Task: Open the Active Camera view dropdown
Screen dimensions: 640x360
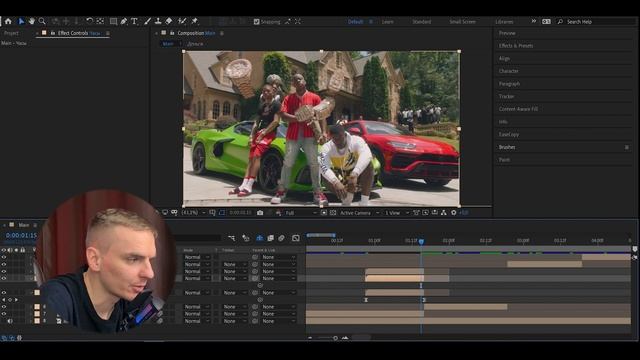Action: click(360, 213)
